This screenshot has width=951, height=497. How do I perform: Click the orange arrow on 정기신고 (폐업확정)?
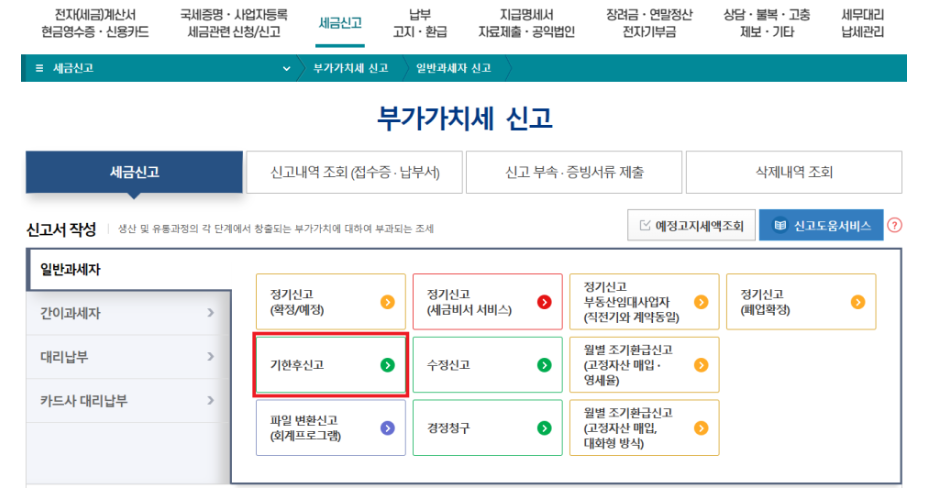pyautogui.click(x=858, y=302)
